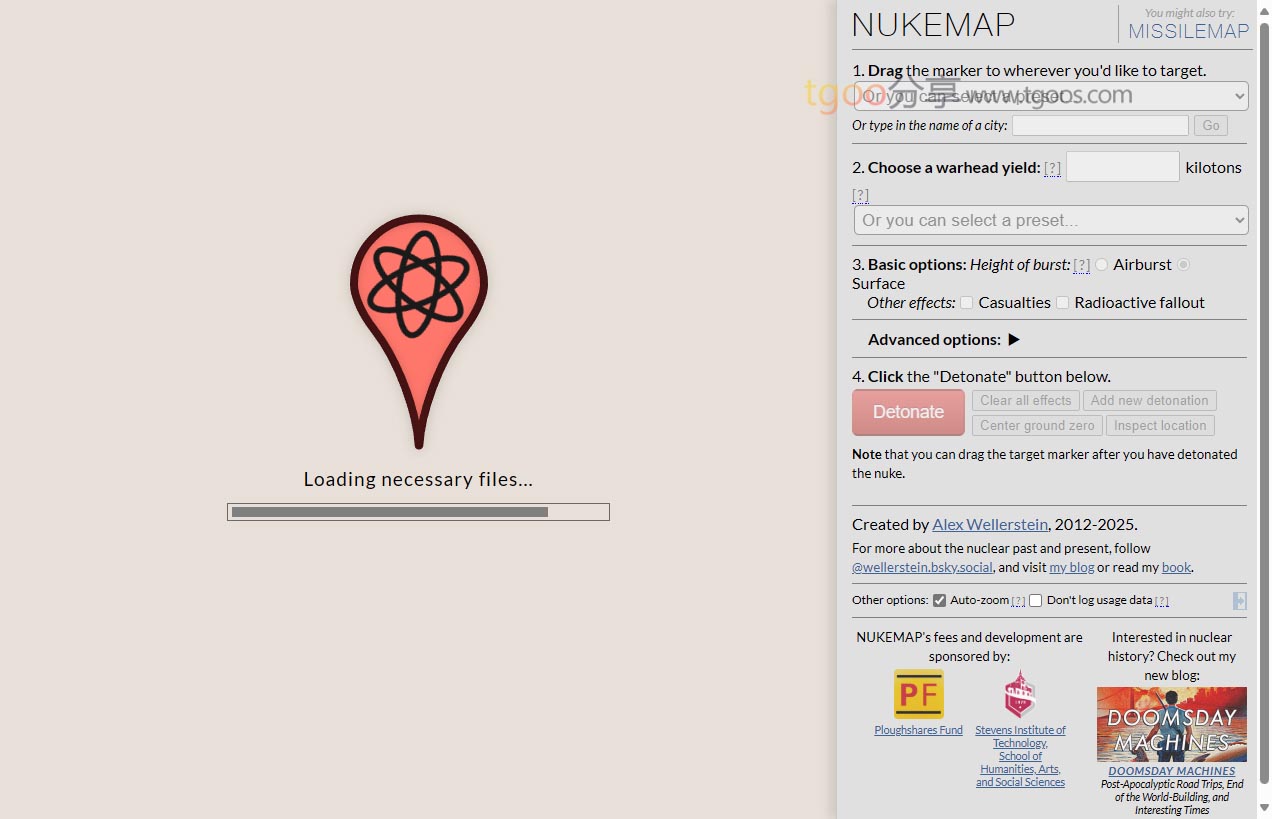Enable Don't log usage data checkbox
The height and width of the screenshot is (819, 1272).
coord(1036,601)
